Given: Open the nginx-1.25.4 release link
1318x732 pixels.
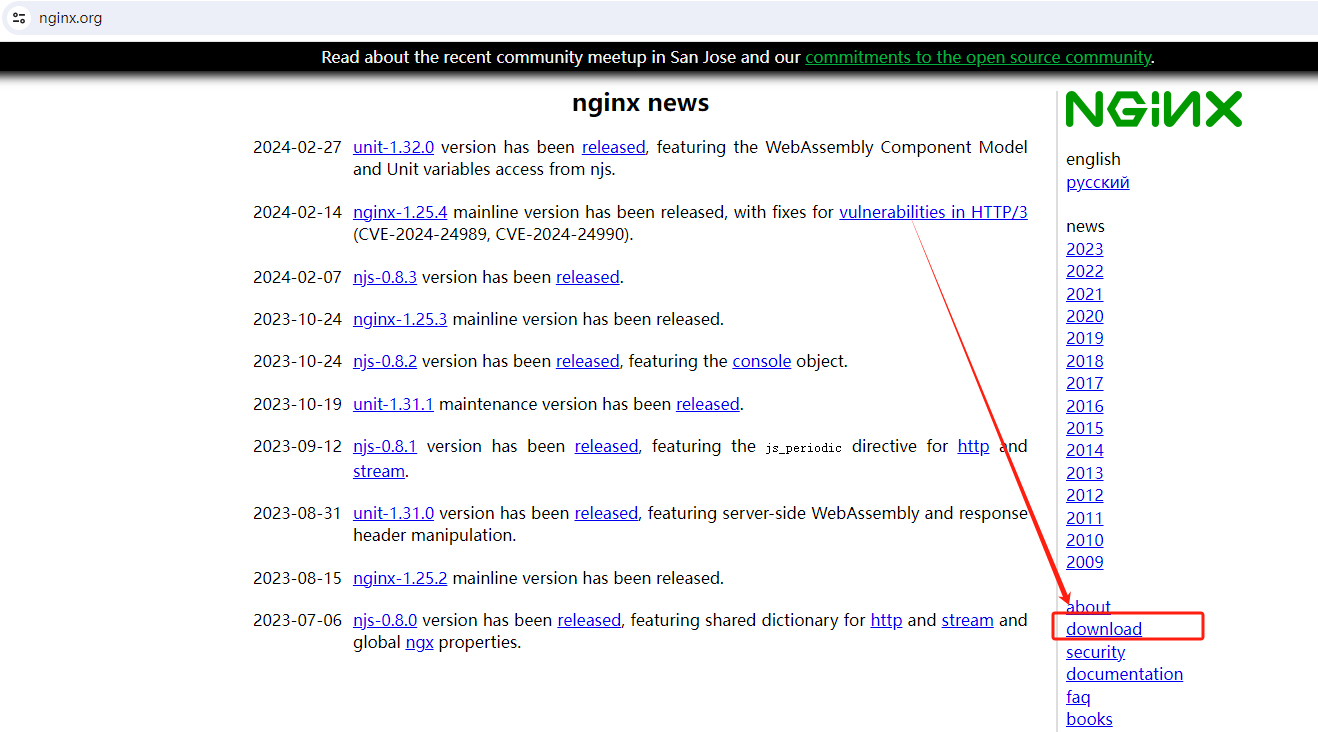Looking at the screenshot, I should [x=400, y=212].
